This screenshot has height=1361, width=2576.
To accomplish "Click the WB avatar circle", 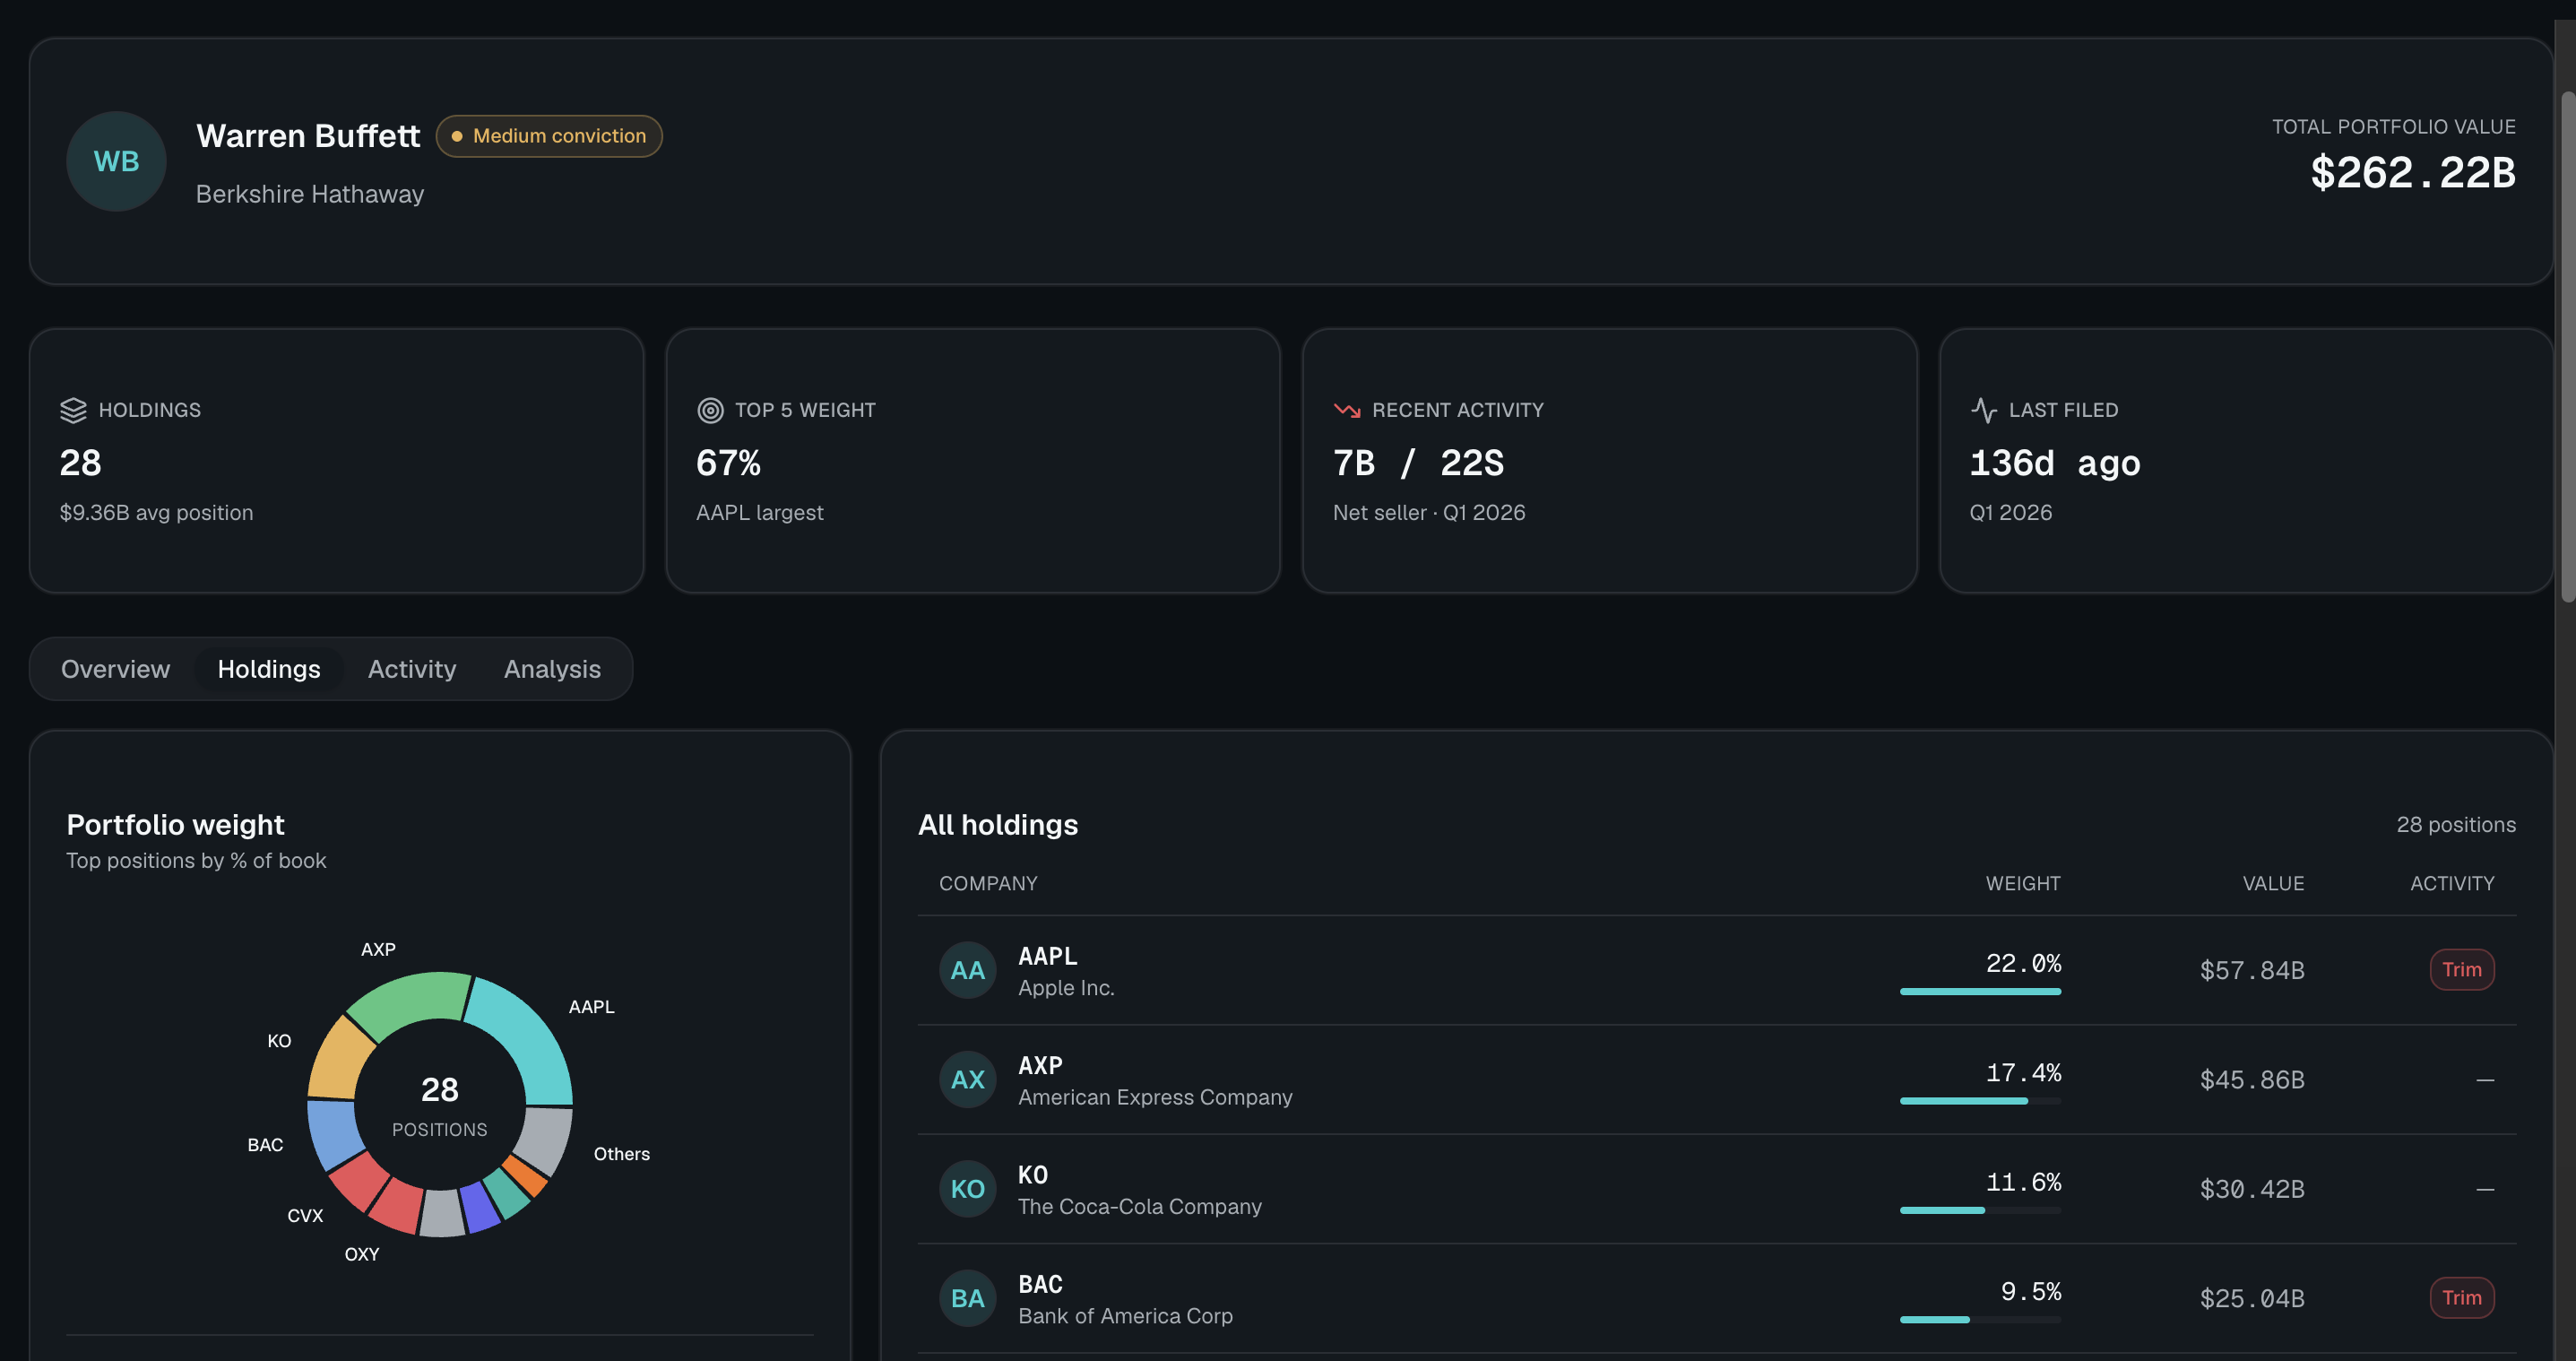I will click(116, 161).
